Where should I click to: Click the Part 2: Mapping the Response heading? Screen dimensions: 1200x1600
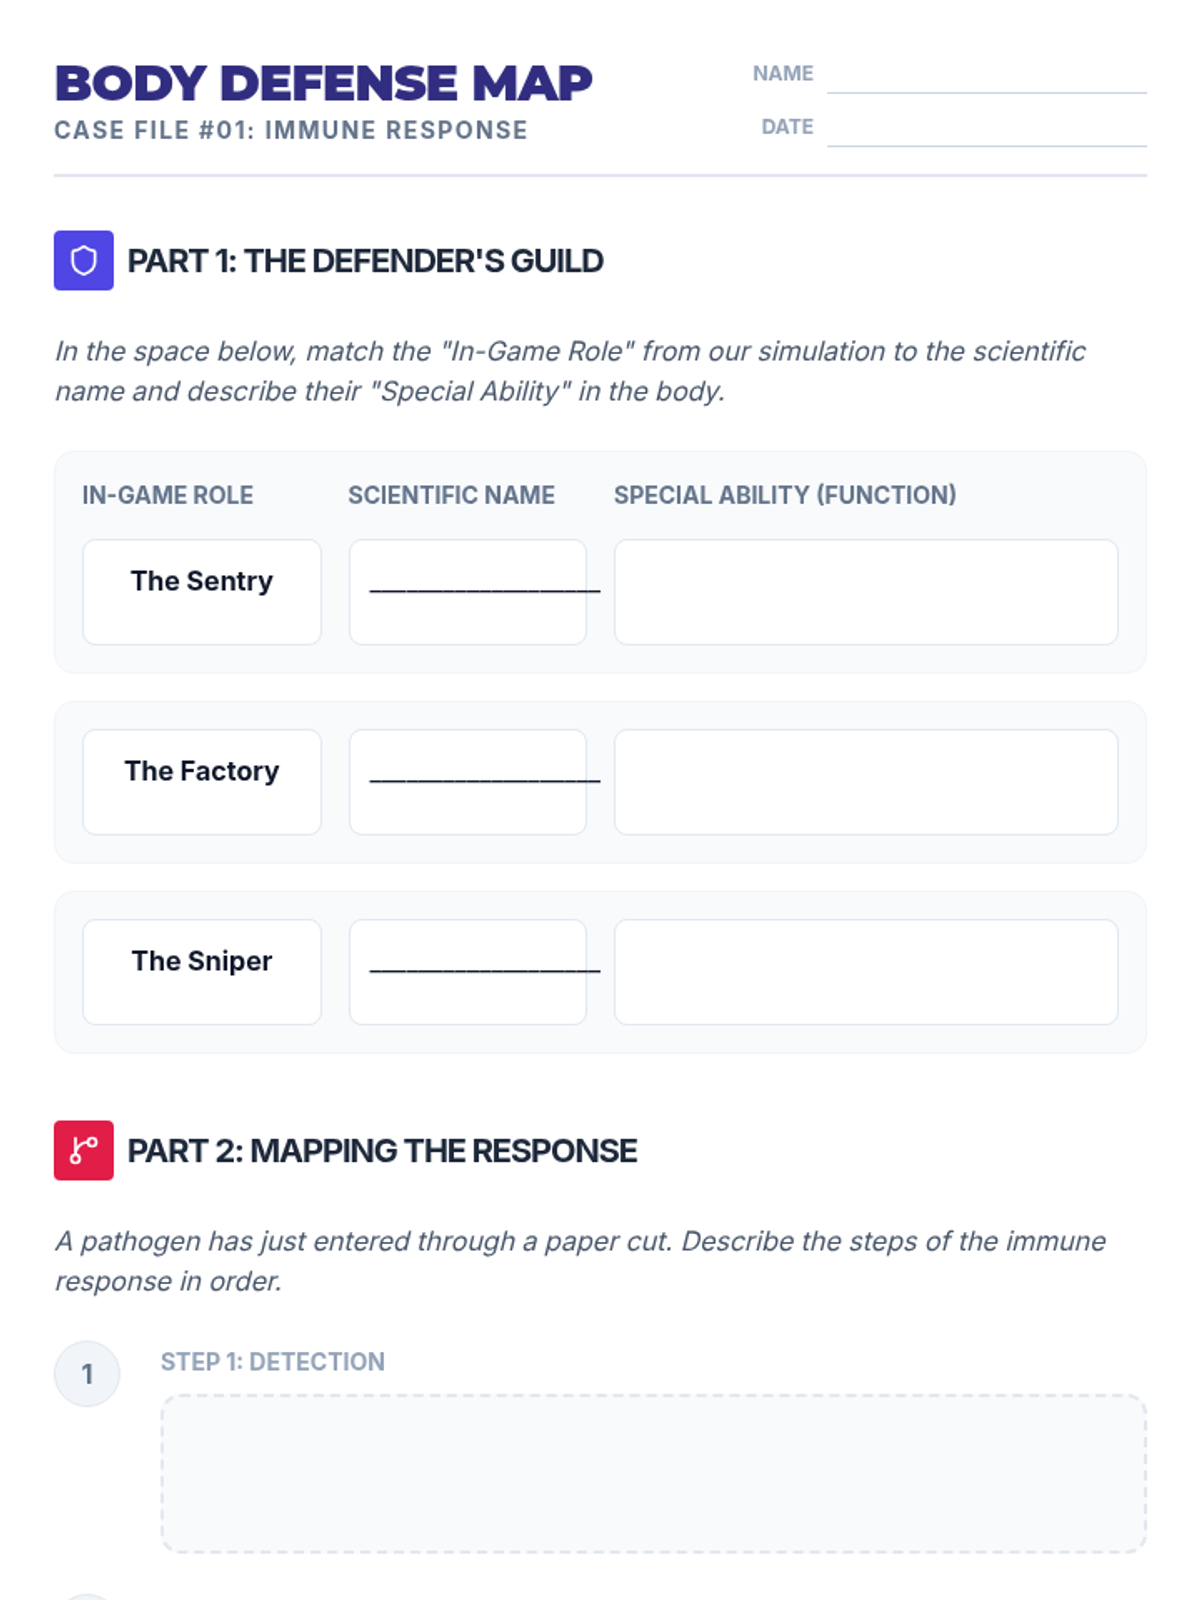382,1151
